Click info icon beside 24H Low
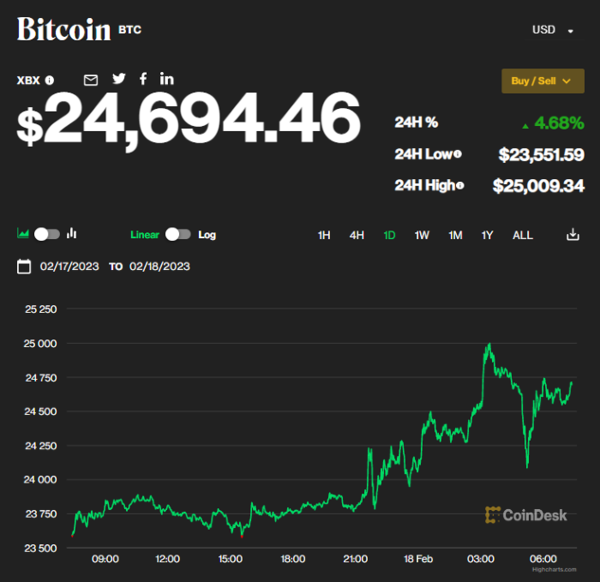 pos(458,154)
